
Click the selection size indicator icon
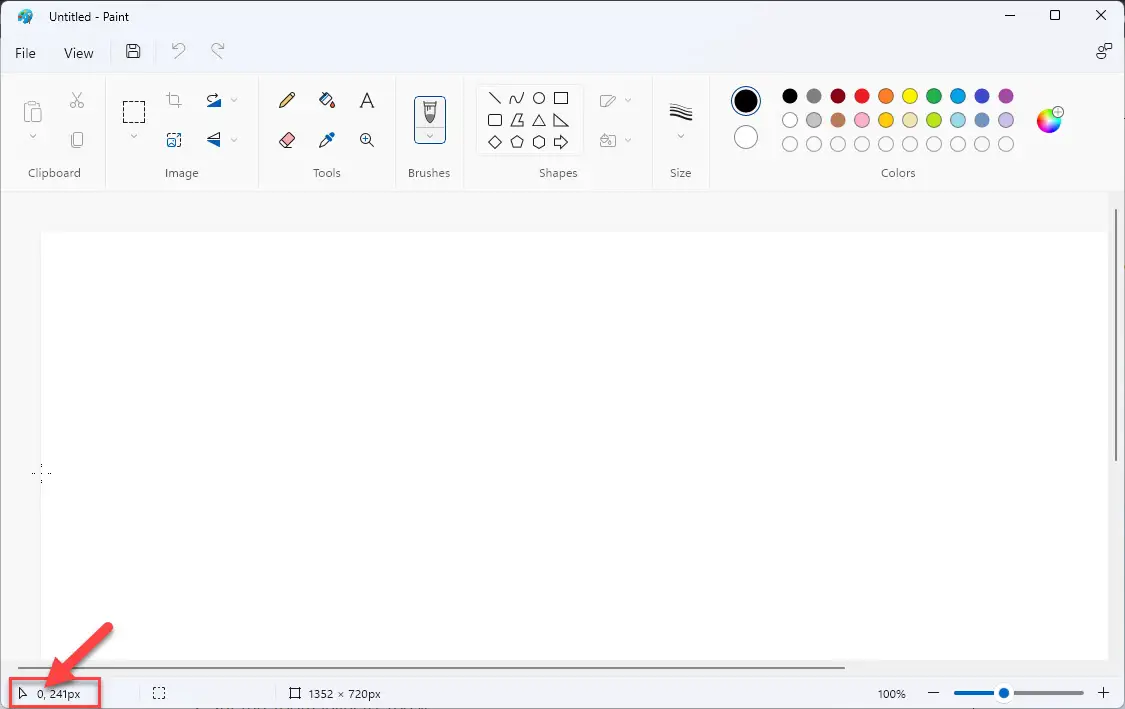159,693
